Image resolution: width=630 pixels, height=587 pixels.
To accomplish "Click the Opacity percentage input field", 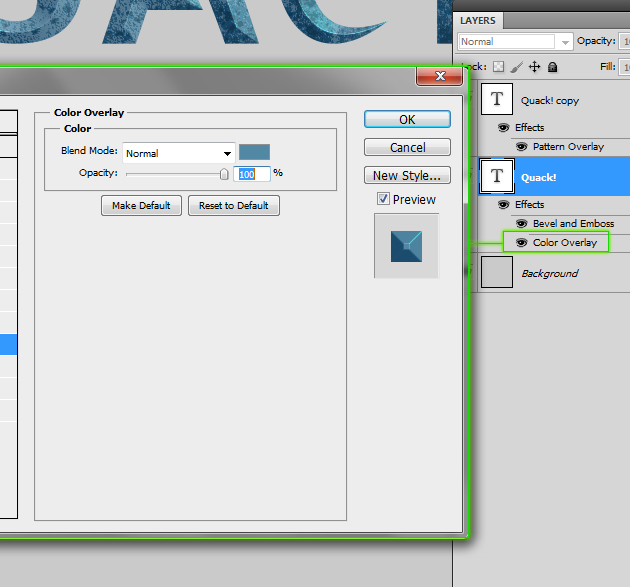I will tap(252, 173).
